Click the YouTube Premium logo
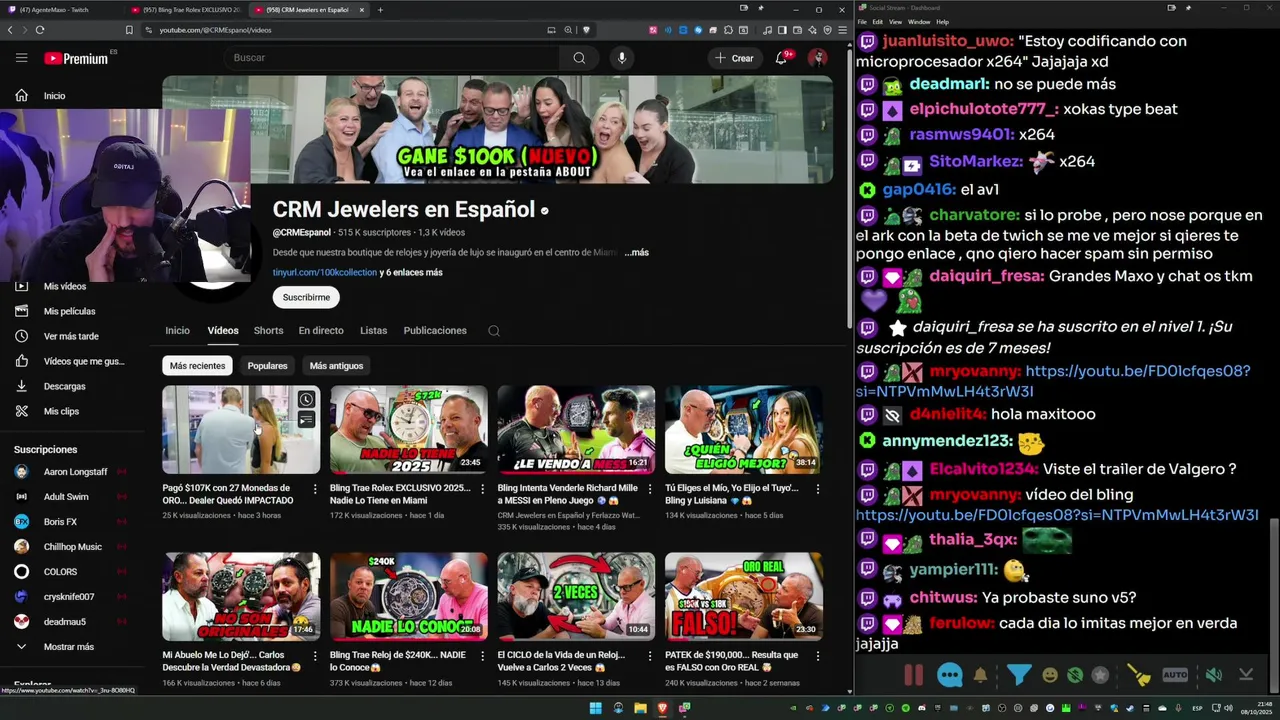The image size is (1280, 720). pos(77,58)
